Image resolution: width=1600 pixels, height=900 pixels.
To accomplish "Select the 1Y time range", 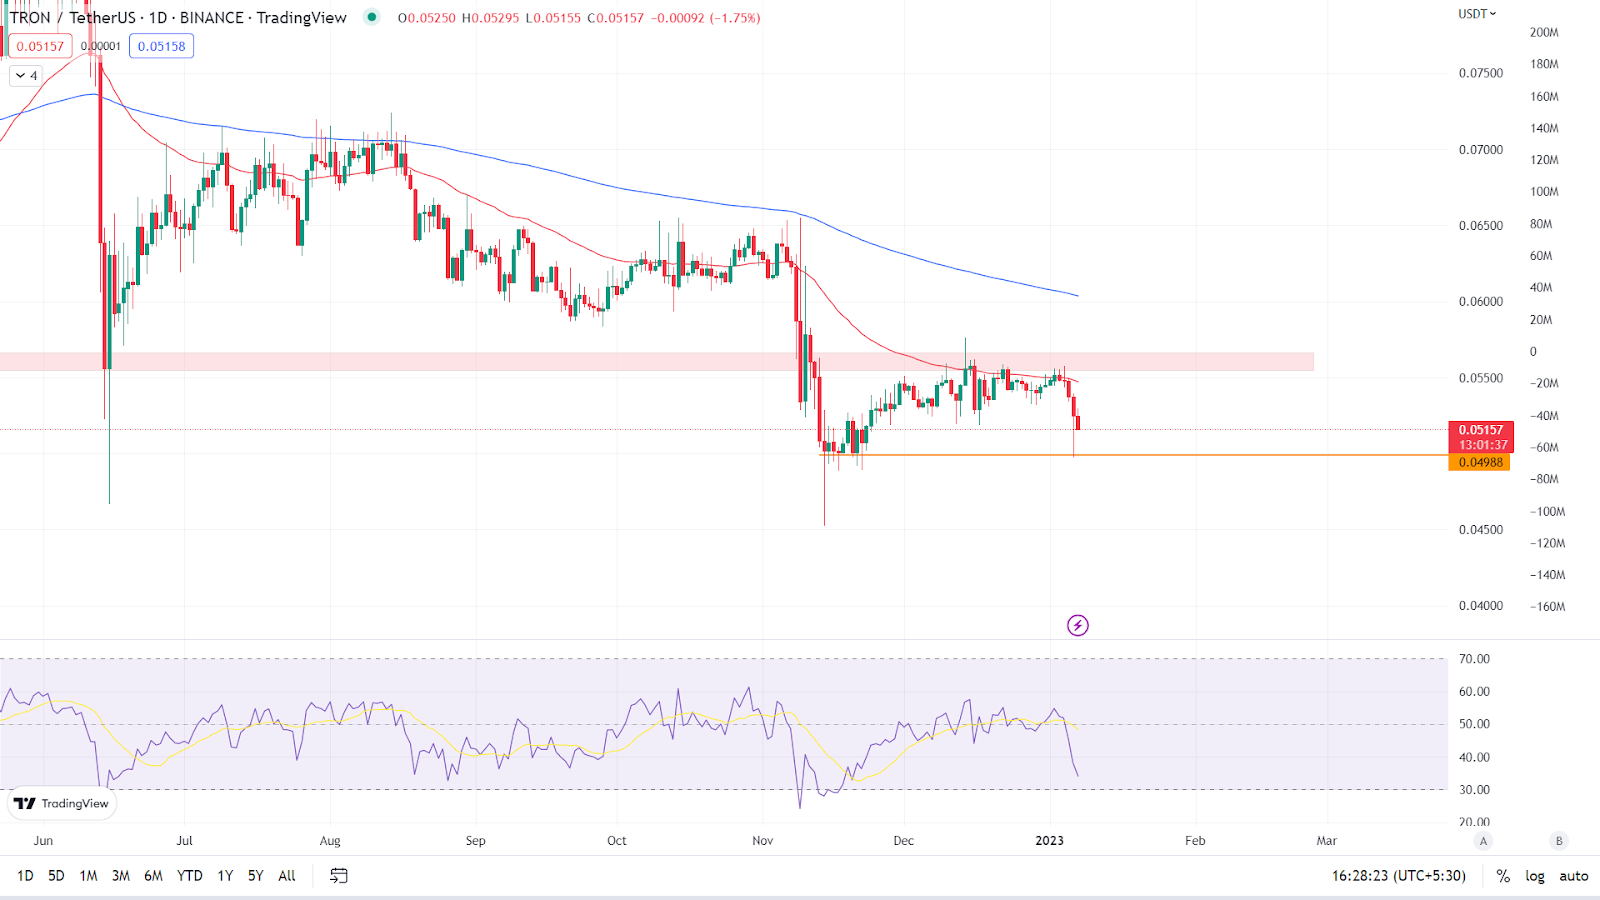I will pos(226,876).
